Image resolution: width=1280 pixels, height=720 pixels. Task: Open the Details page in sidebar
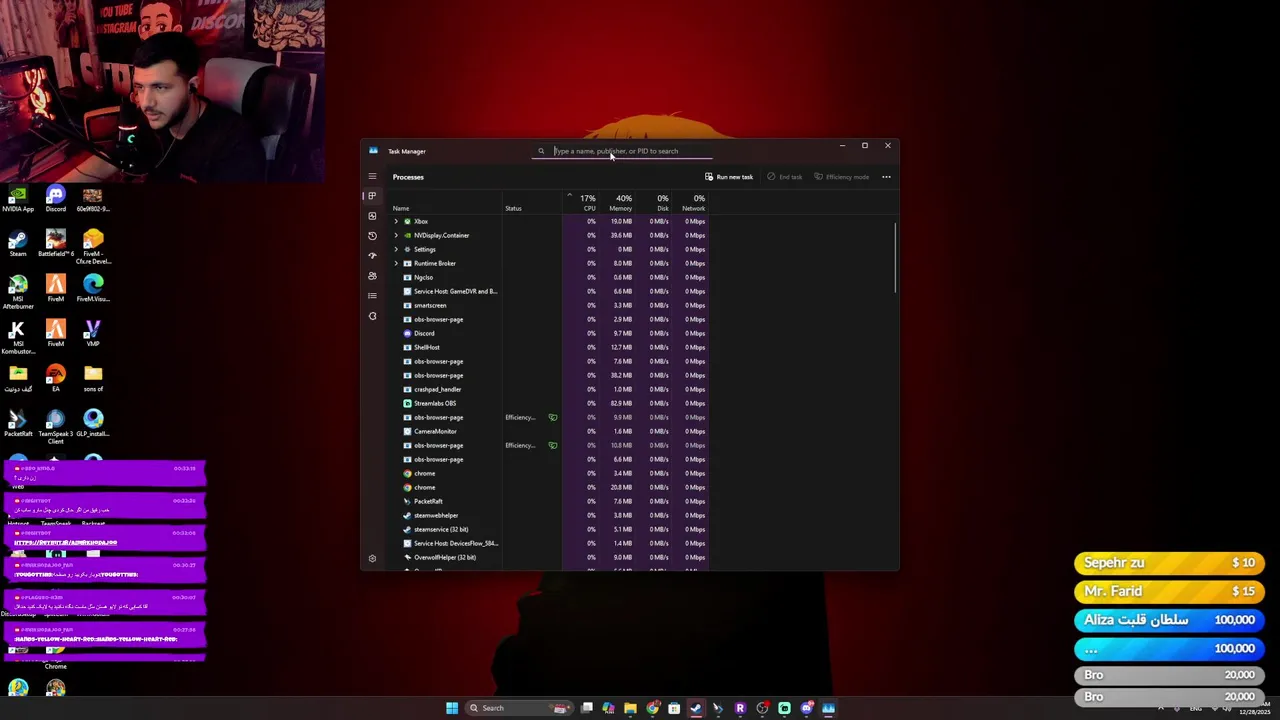(372, 296)
